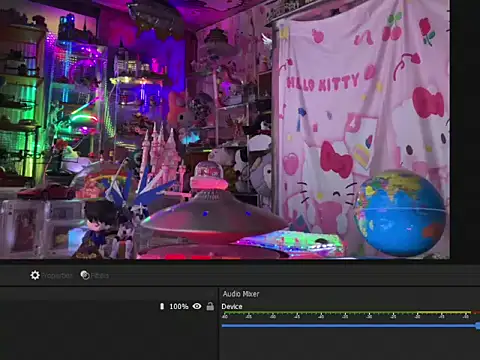Image resolution: width=480 pixels, height=360 pixels.
Task: Click the battery indicator icon beside 100%
Action: [x=162, y=306]
